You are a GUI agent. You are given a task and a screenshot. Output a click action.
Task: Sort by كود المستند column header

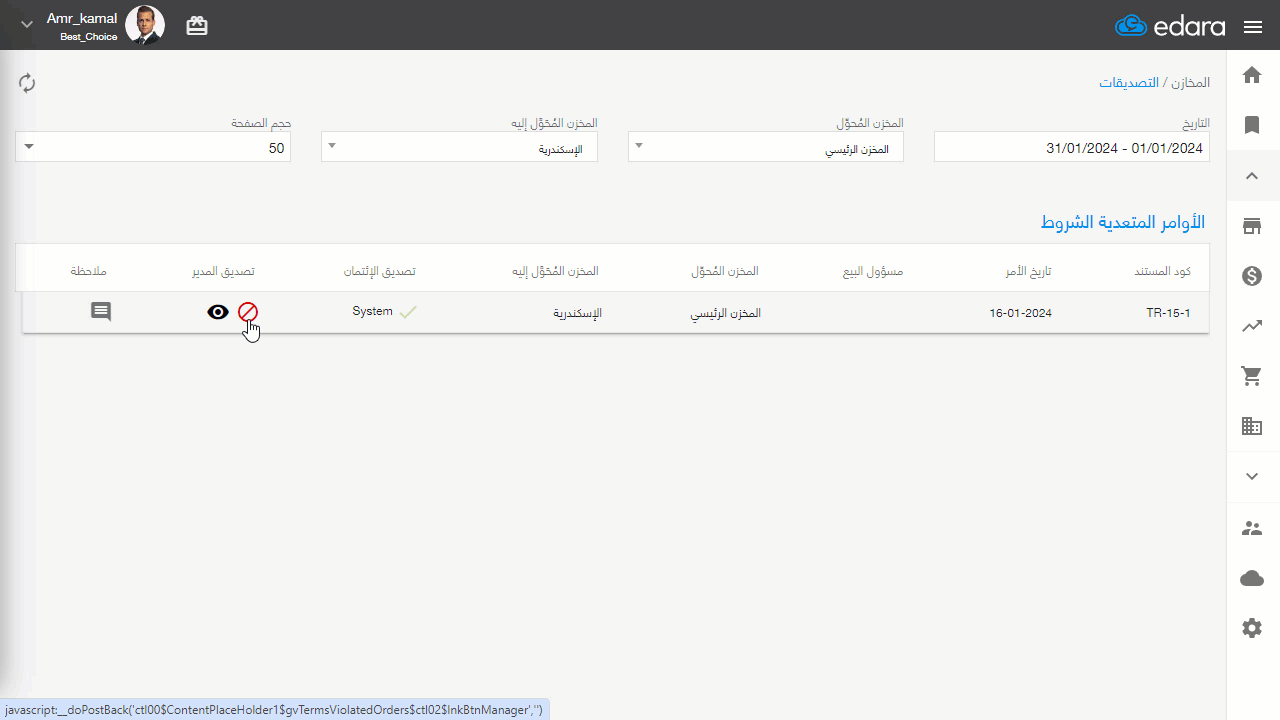(x=1162, y=272)
